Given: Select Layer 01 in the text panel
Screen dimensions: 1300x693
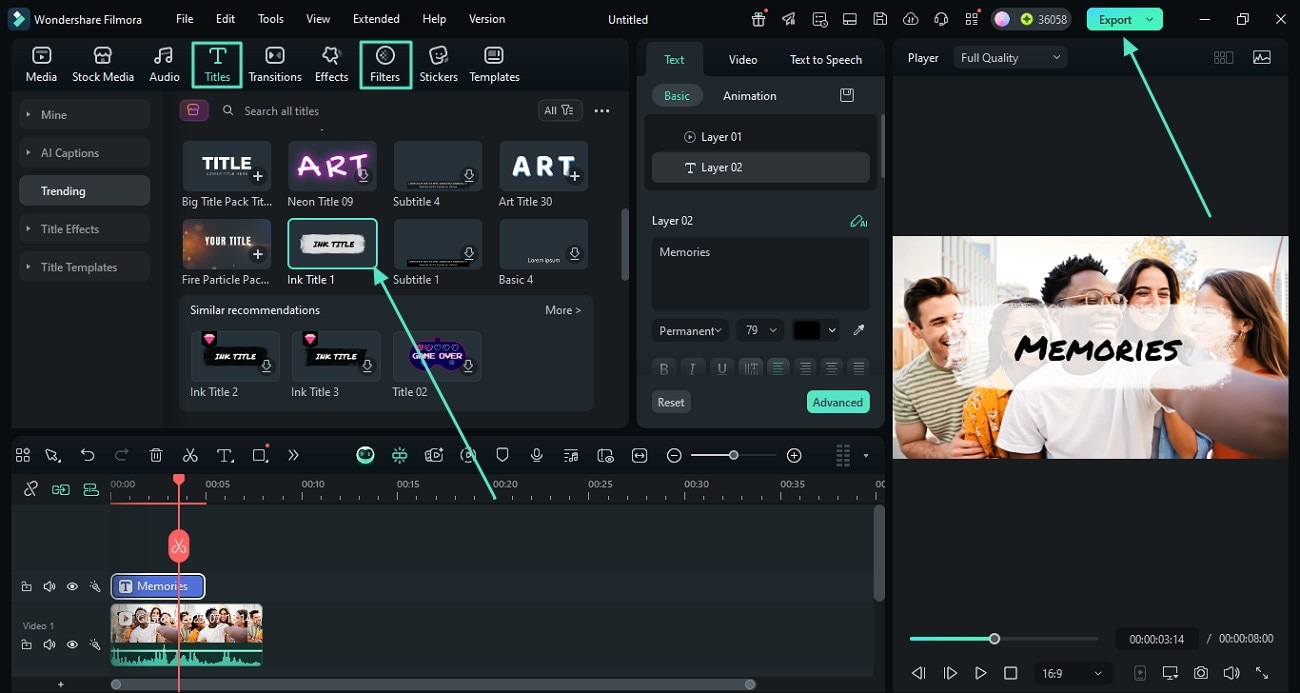Looking at the screenshot, I should [761, 137].
